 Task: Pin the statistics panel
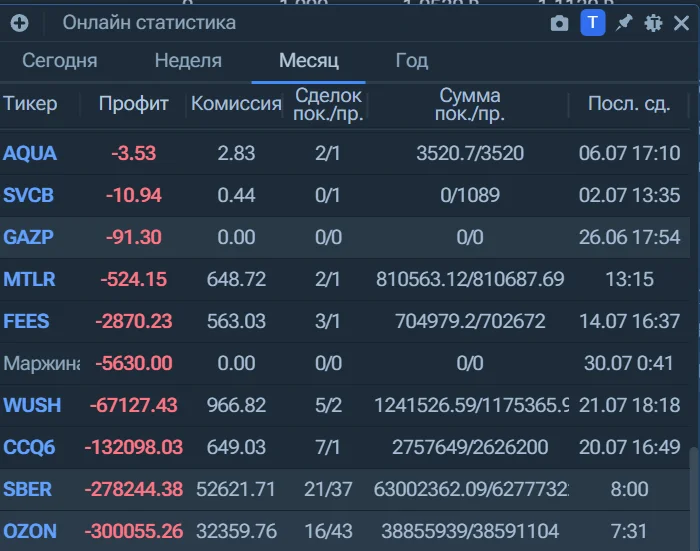pos(624,22)
